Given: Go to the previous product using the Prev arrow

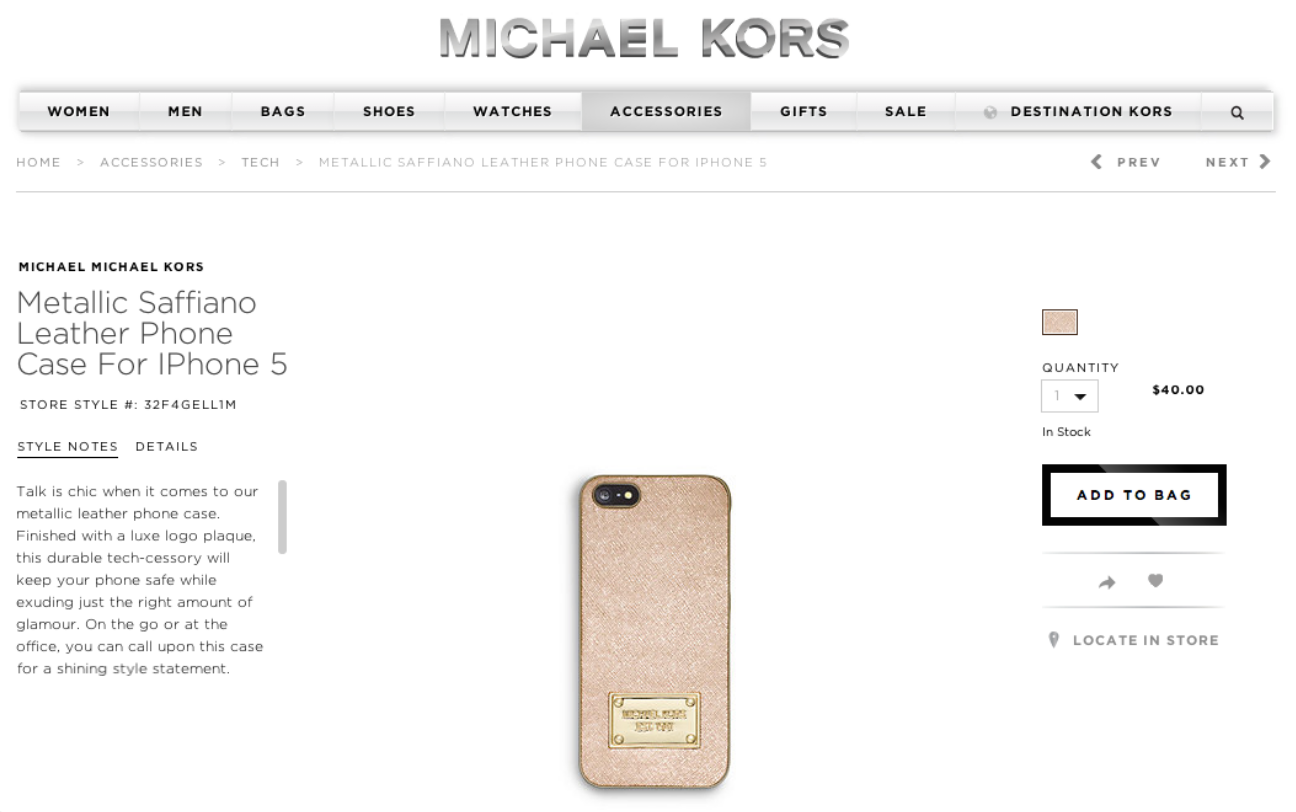Looking at the screenshot, I should (1096, 162).
